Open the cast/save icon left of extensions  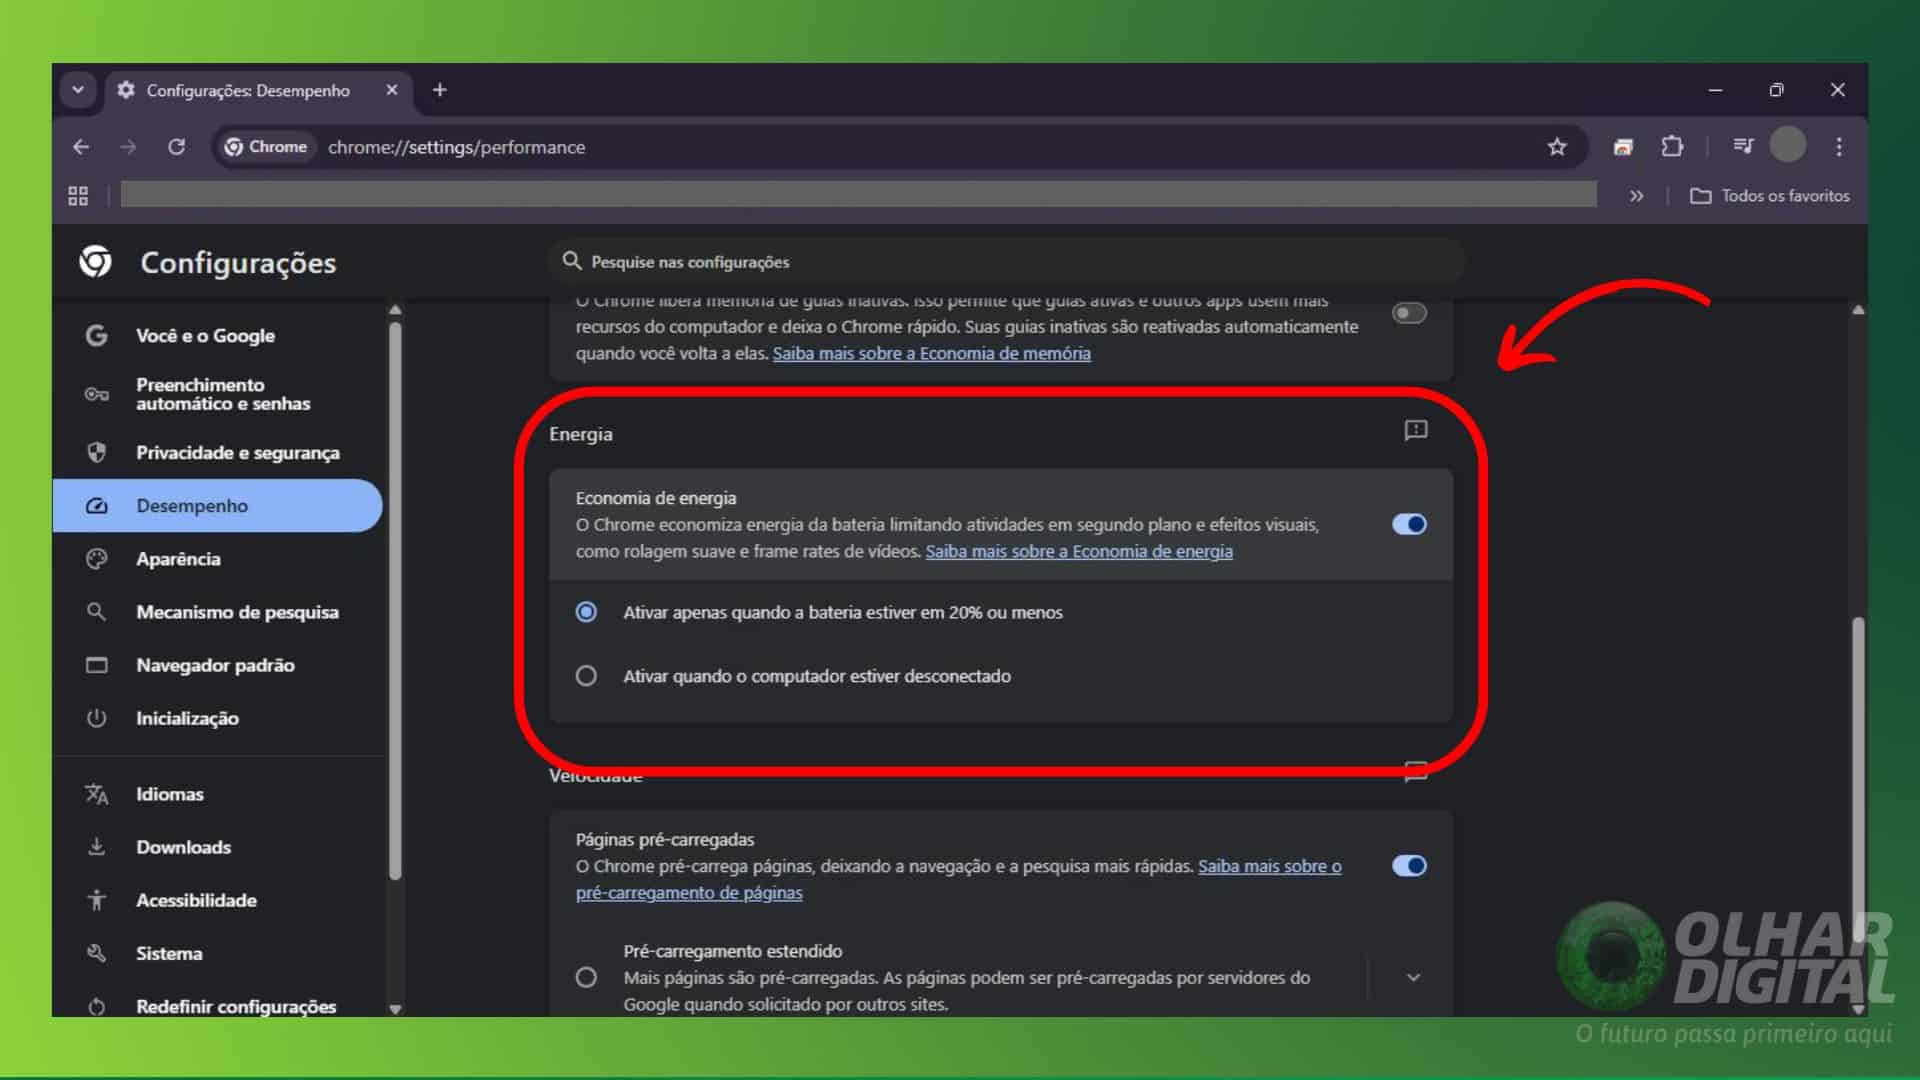pos(1622,147)
